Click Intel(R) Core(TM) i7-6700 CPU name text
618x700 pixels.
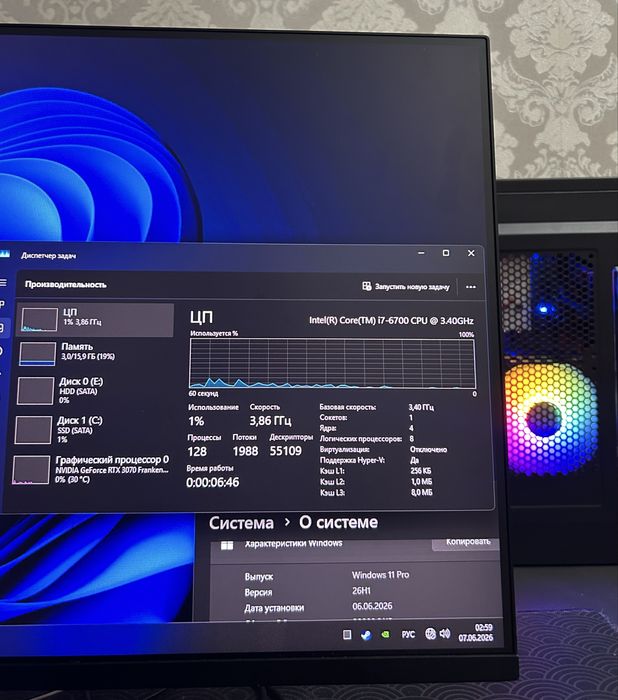(391, 321)
